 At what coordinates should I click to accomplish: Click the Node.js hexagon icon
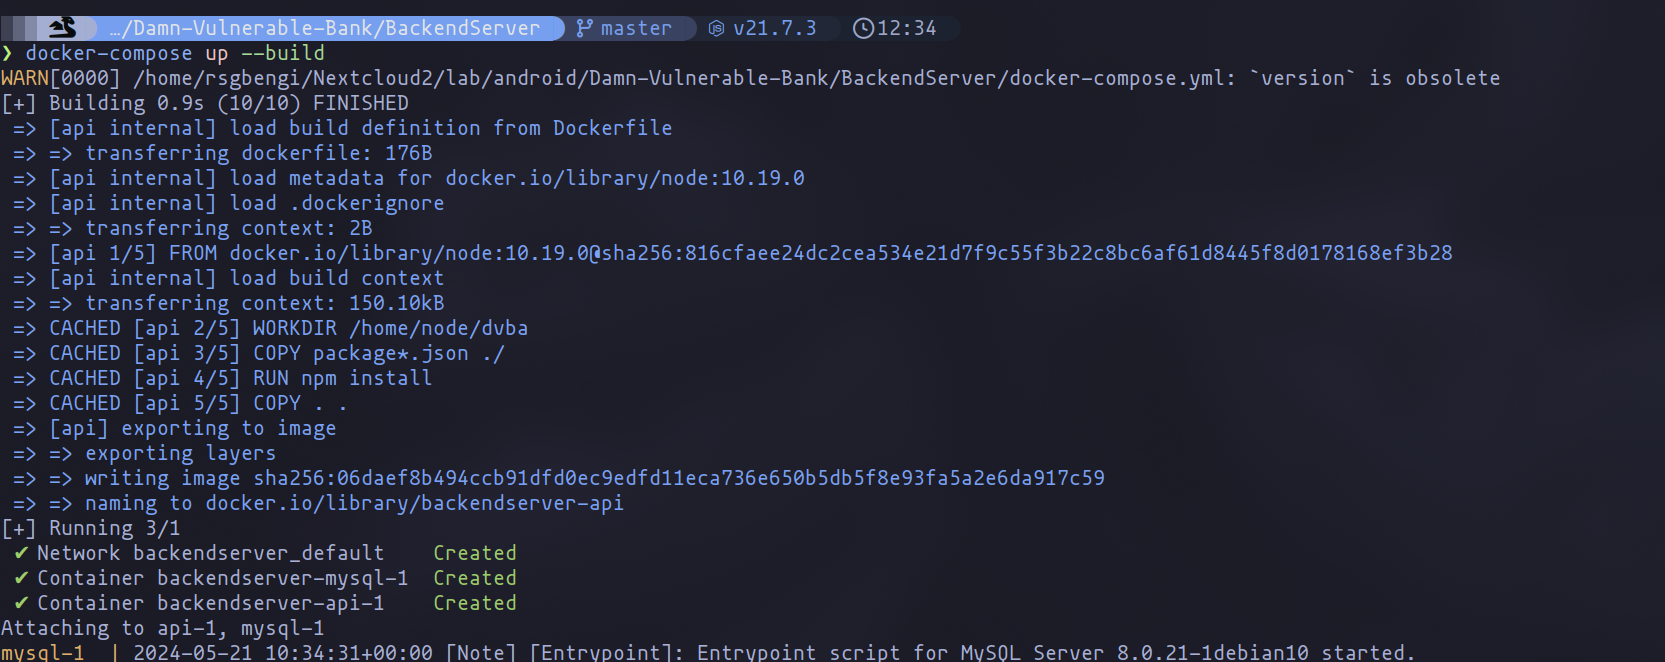point(716,28)
